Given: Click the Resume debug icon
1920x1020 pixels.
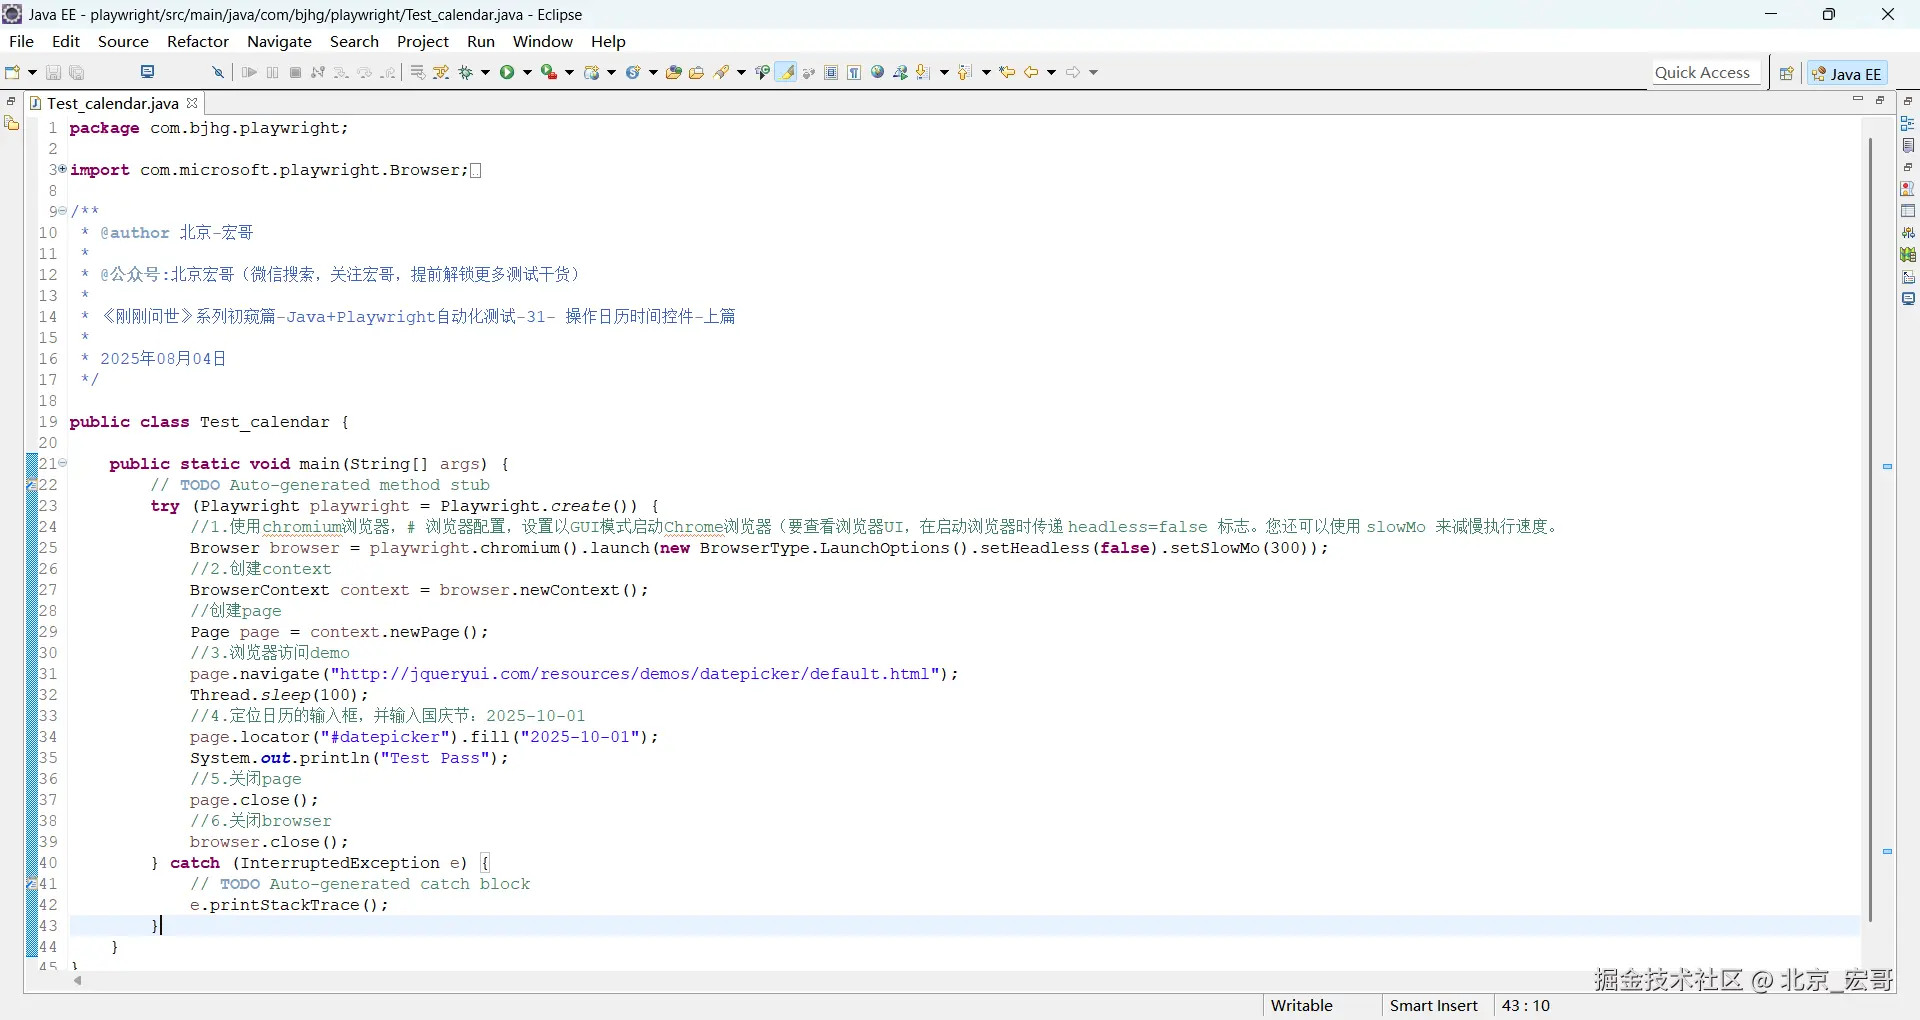Looking at the screenshot, I should pyautogui.click(x=249, y=72).
